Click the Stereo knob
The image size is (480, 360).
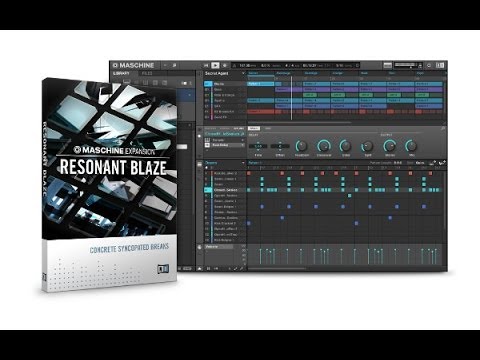click(390, 146)
